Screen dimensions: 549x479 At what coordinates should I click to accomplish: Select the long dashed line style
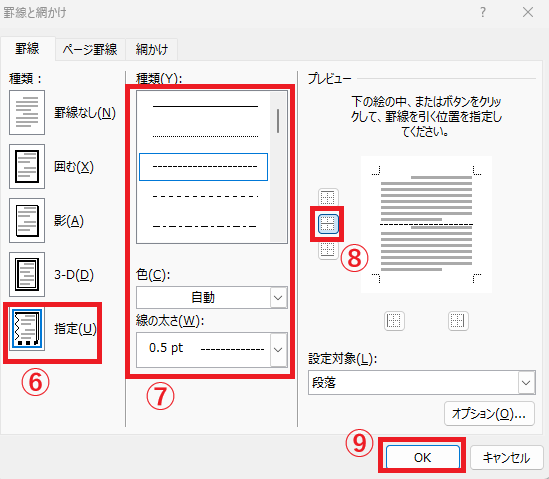point(205,196)
